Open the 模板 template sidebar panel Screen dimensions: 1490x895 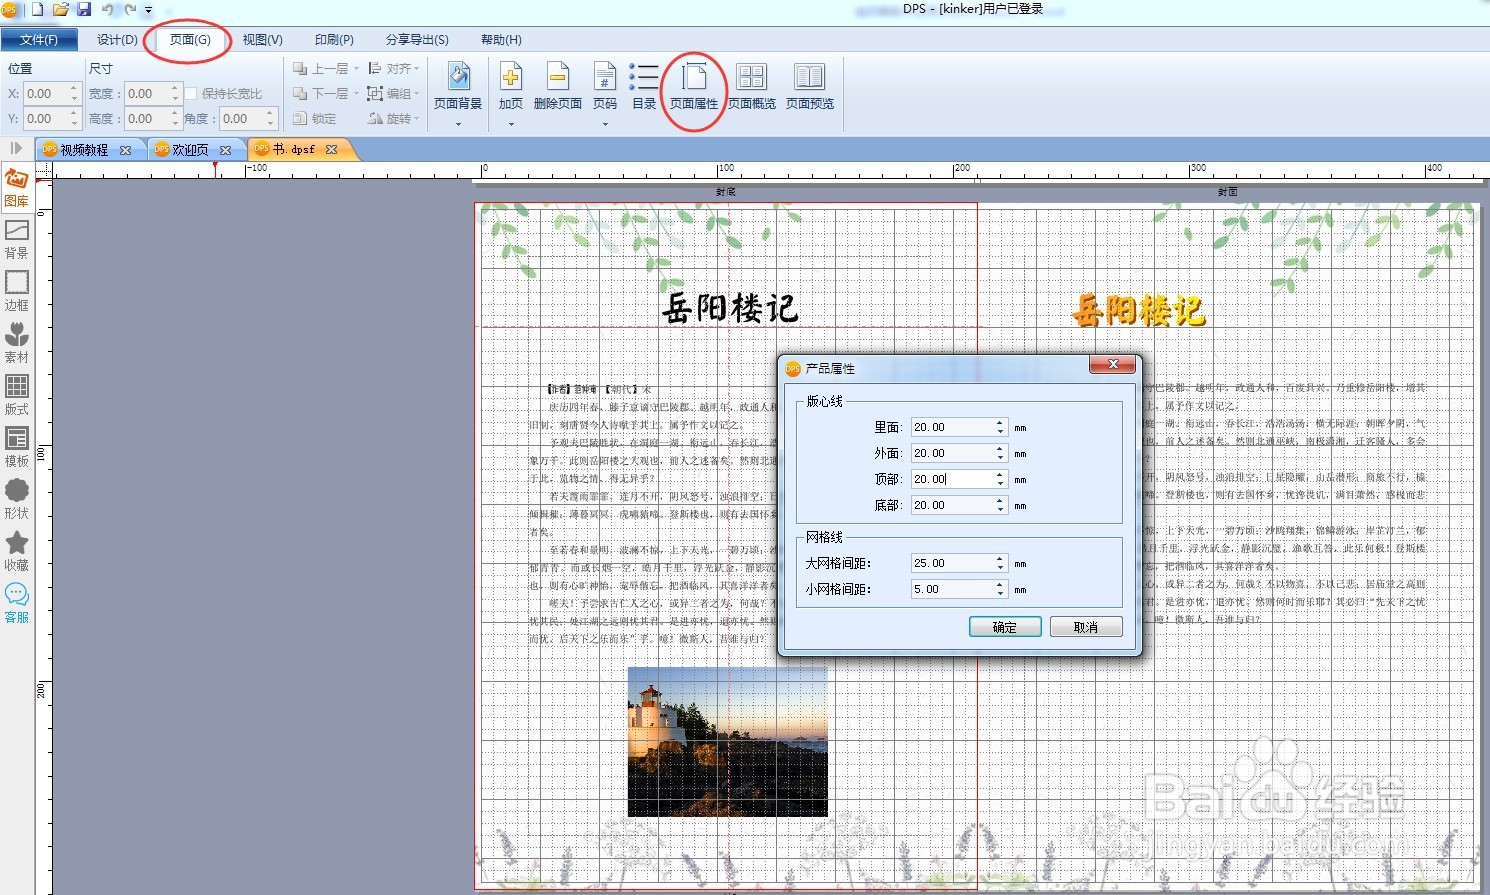coord(17,448)
